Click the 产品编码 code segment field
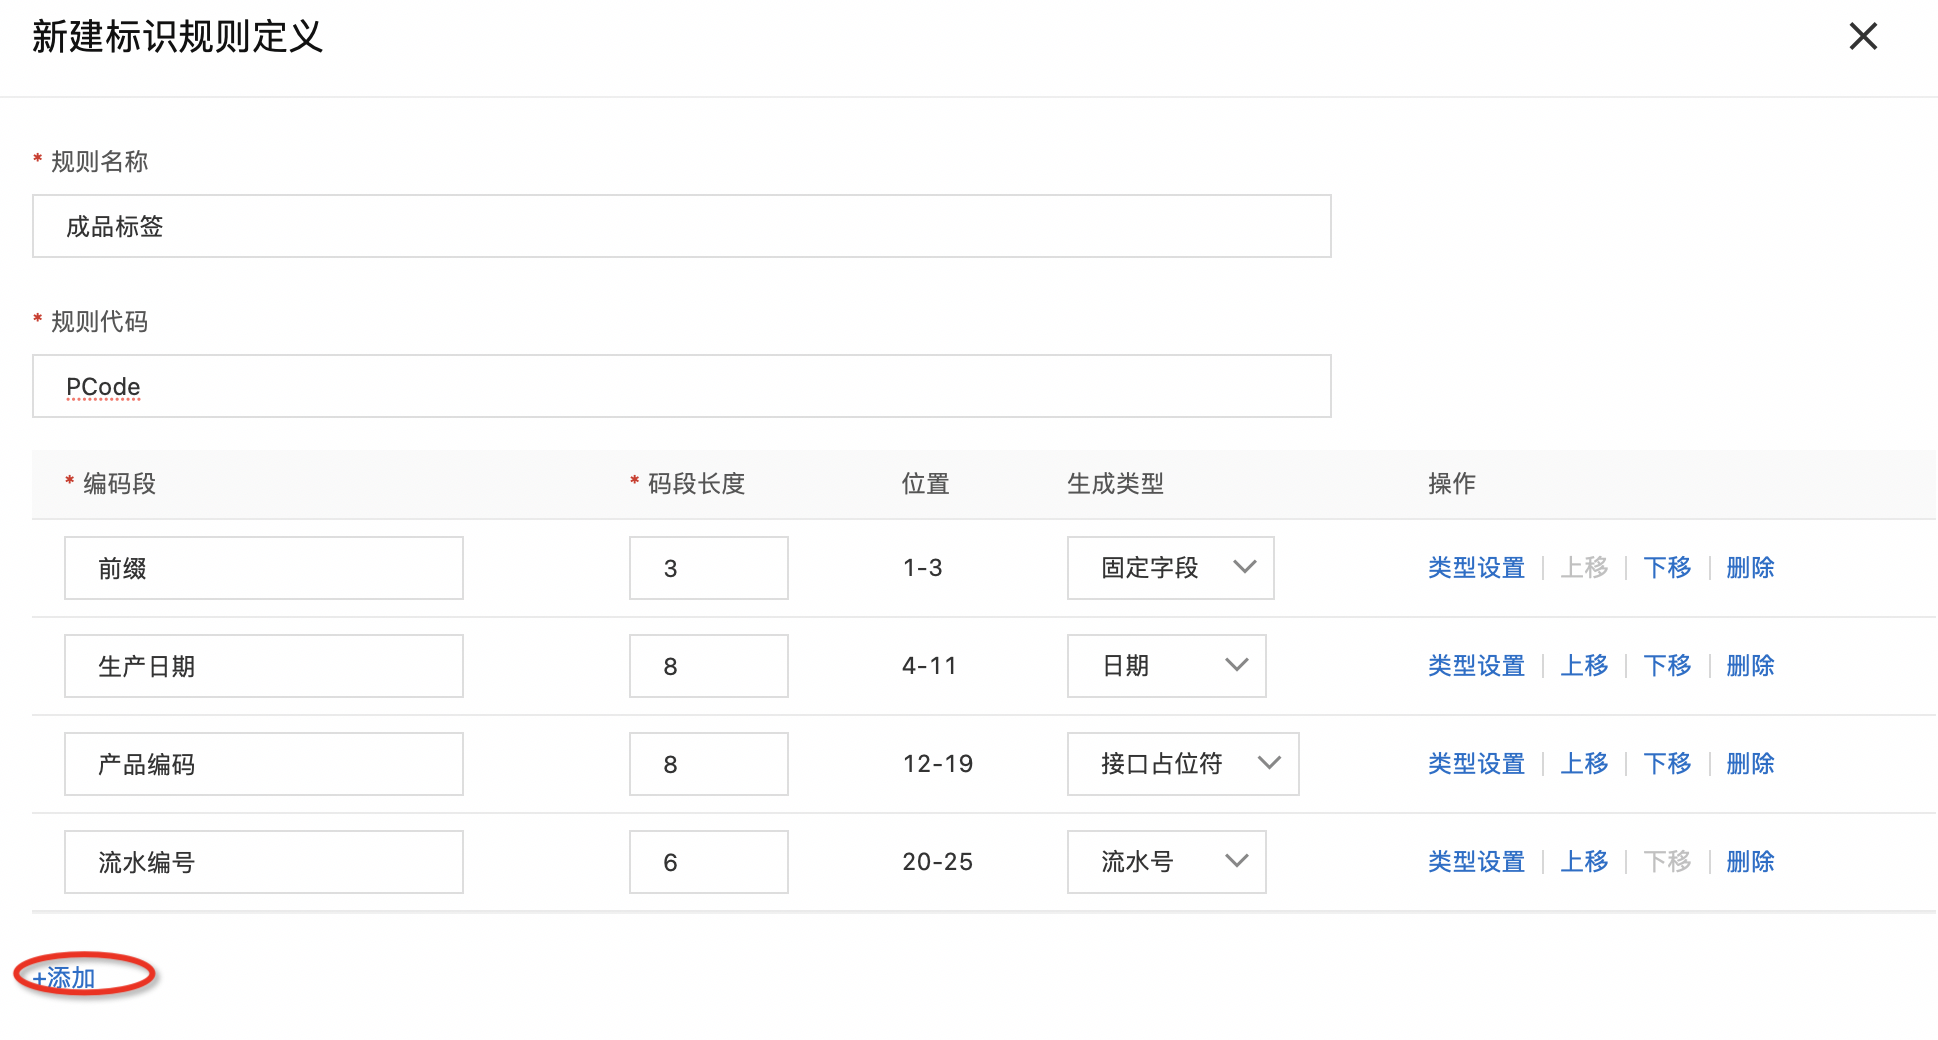The width and height of the screenshot is (1938, 1040). tap(264, 764)
